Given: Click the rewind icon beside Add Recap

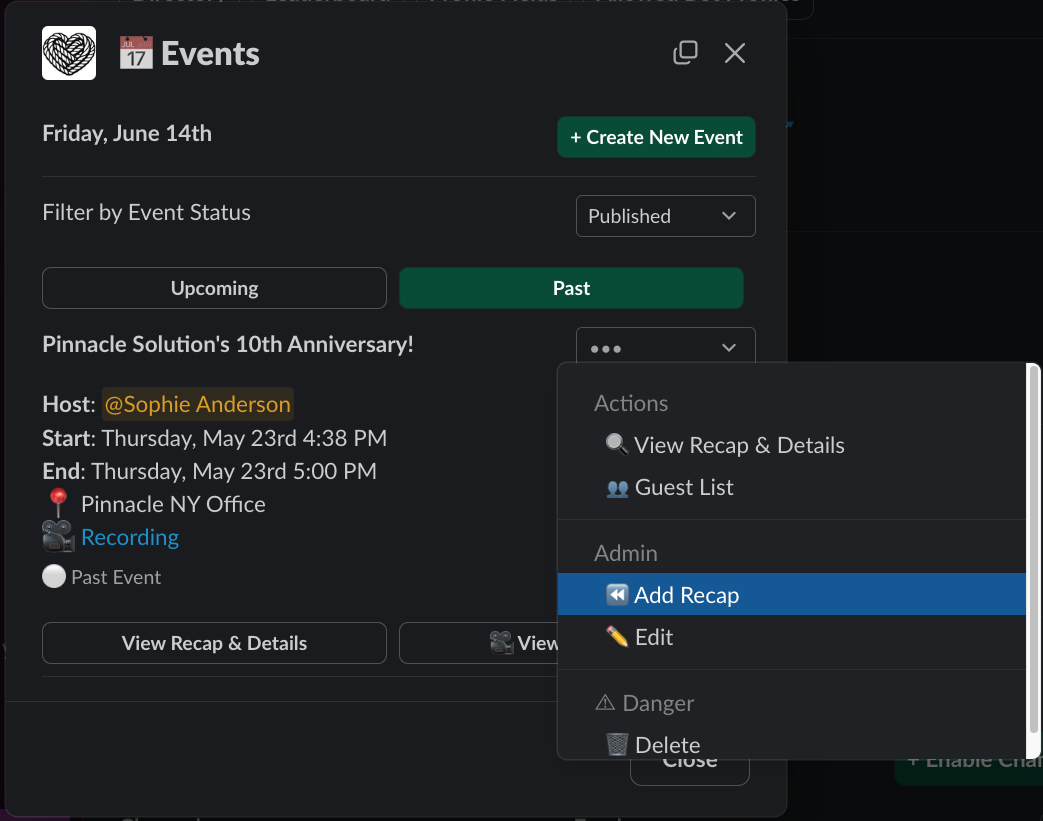Looking at the screenshot, I should click(x=617, y=594).
